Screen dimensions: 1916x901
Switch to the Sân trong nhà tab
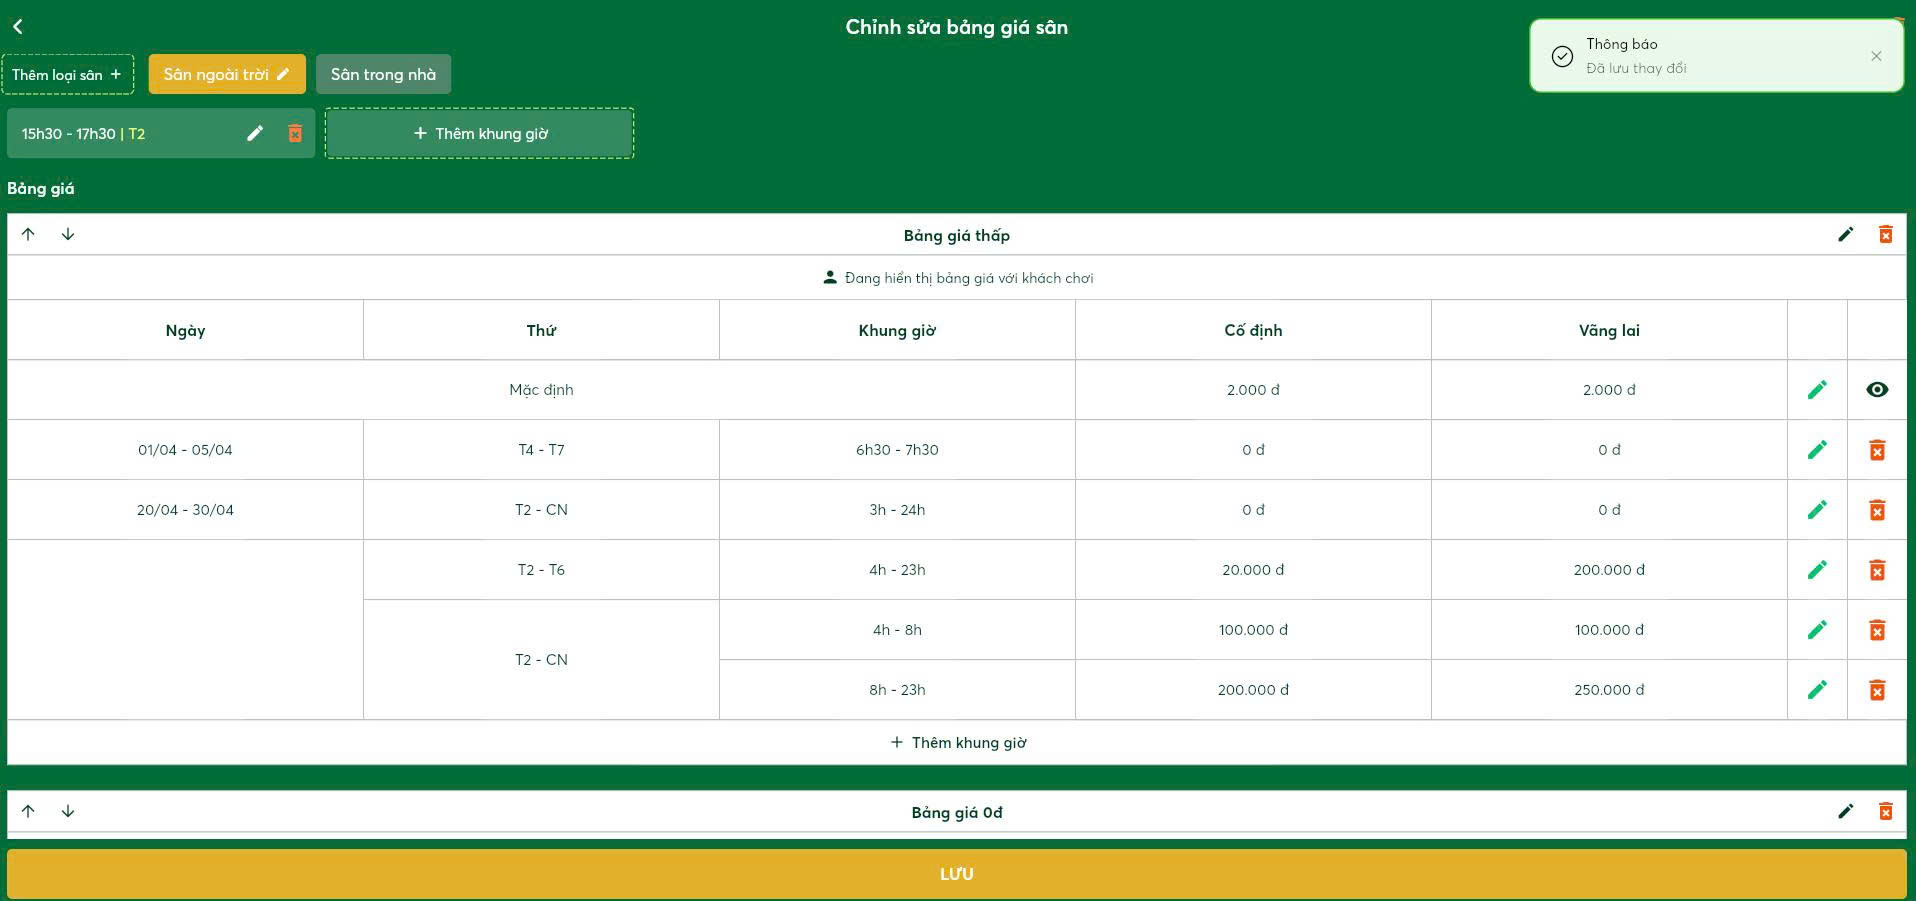[x=383, y=74]
